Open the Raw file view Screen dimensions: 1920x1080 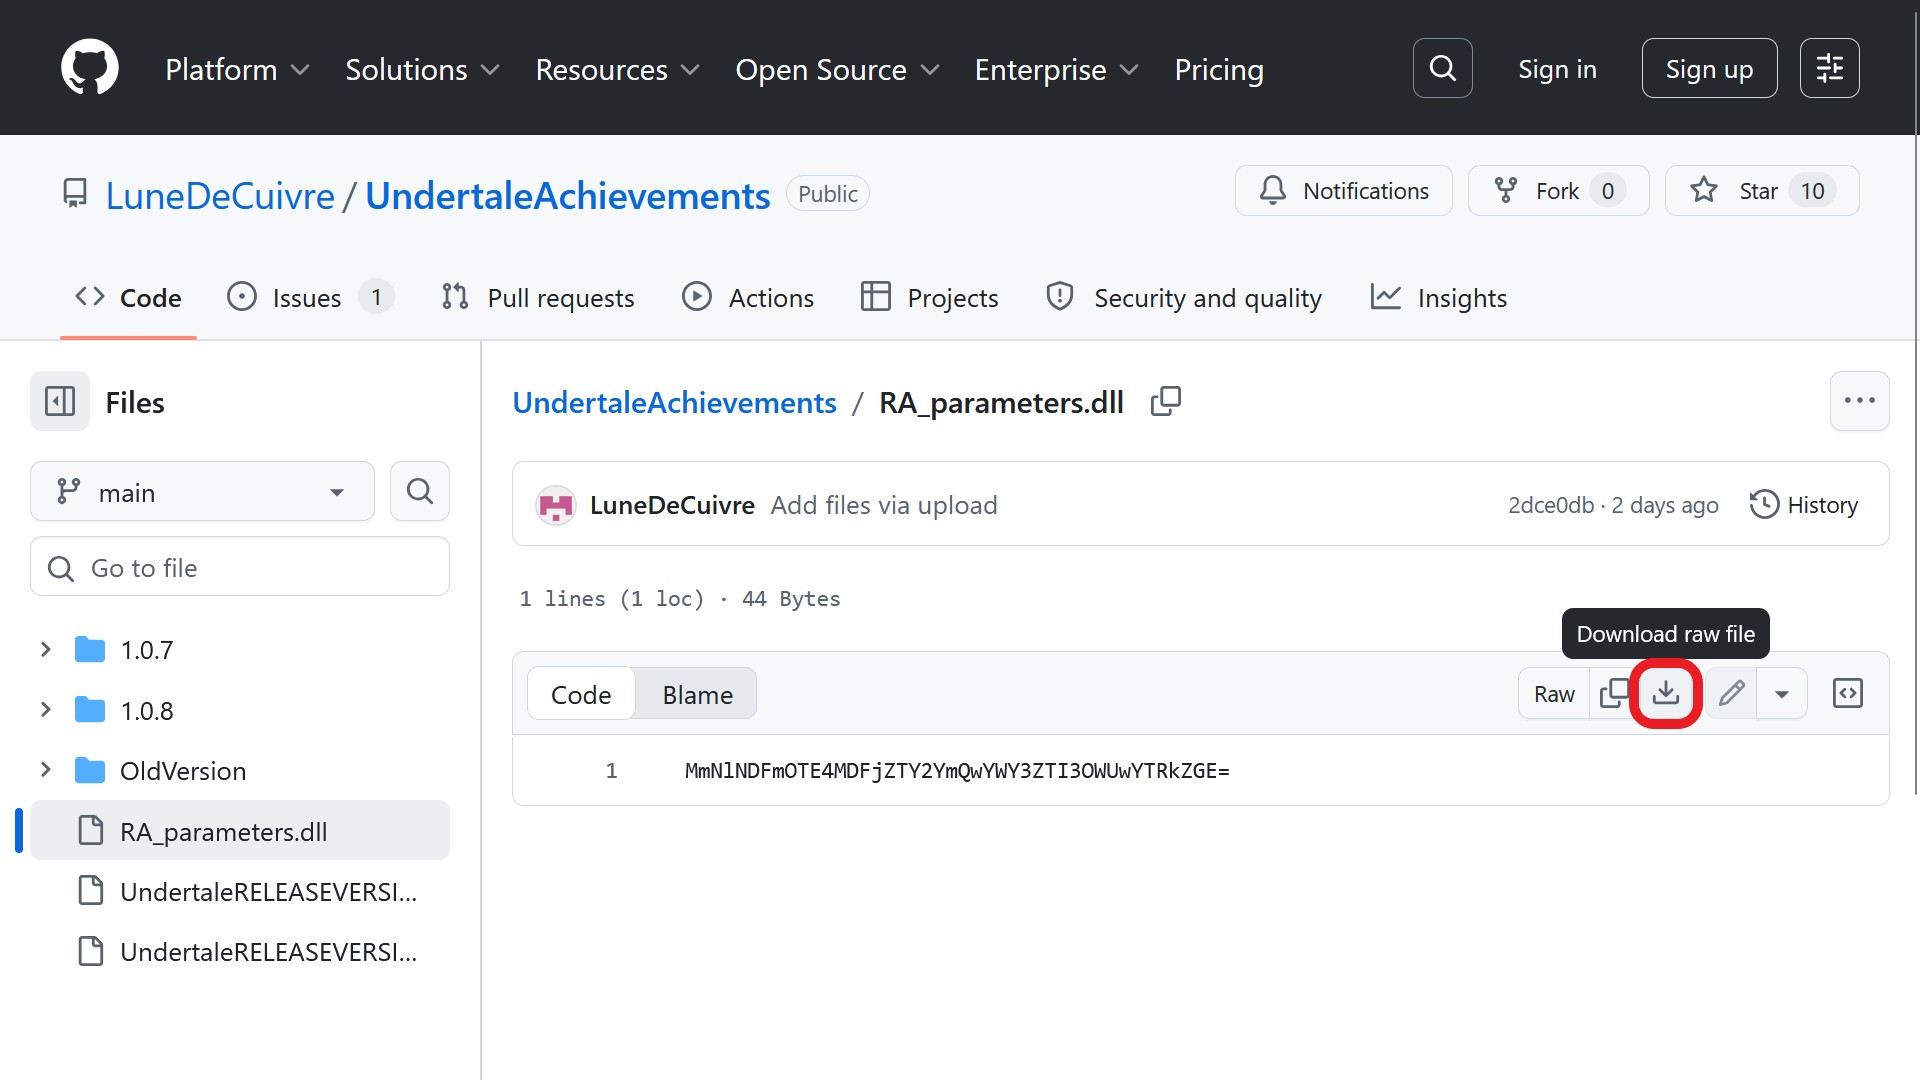[x=1554, y=693]
